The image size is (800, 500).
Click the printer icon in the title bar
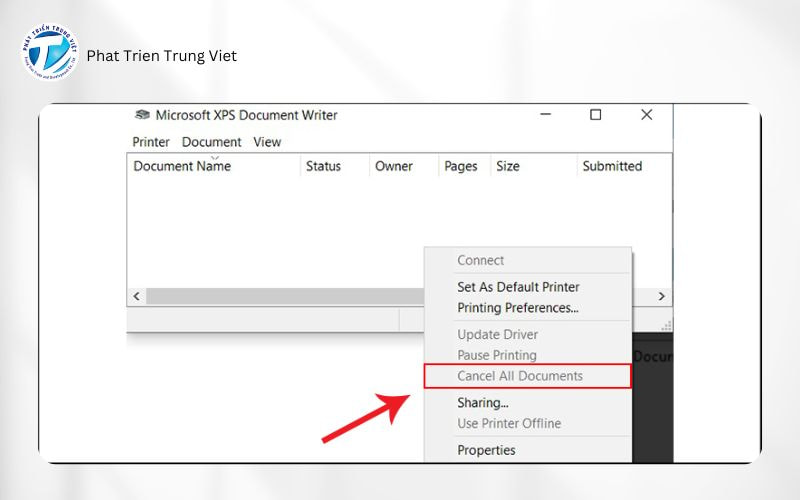point(142,115)
